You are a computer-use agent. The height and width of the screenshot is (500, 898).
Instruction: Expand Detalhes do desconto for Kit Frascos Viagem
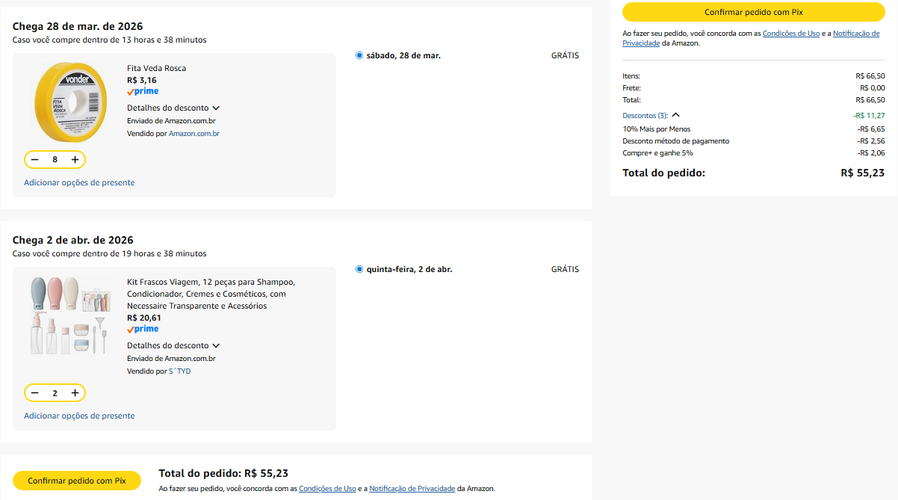click(x=173, y=345)
